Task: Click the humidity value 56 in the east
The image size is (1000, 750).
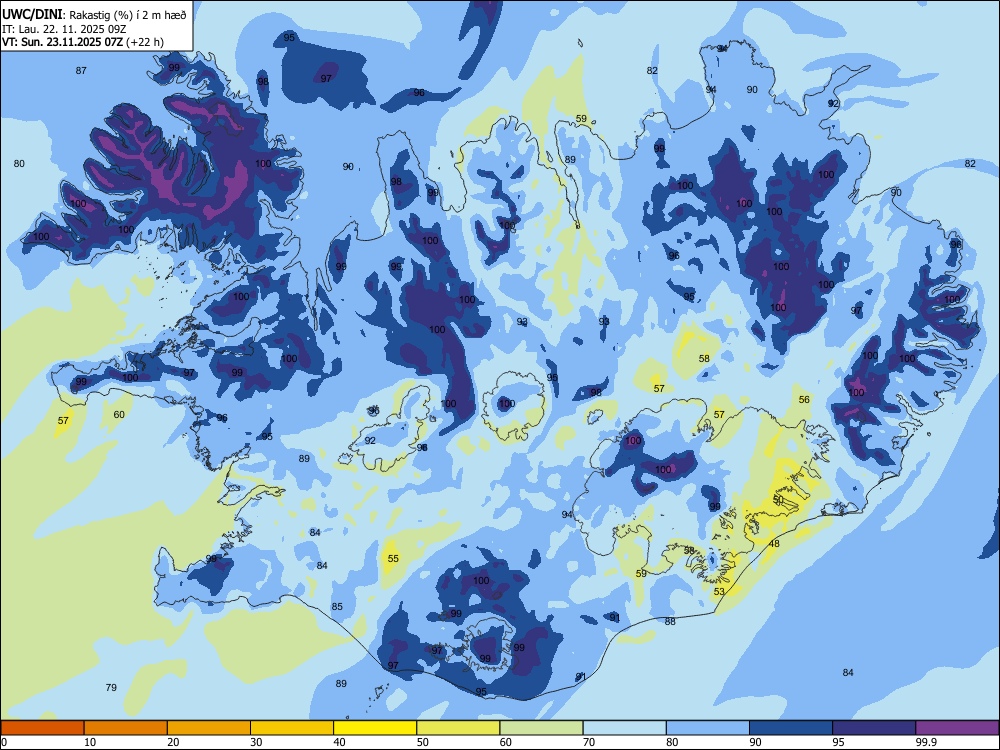Action: pos(804,399)
